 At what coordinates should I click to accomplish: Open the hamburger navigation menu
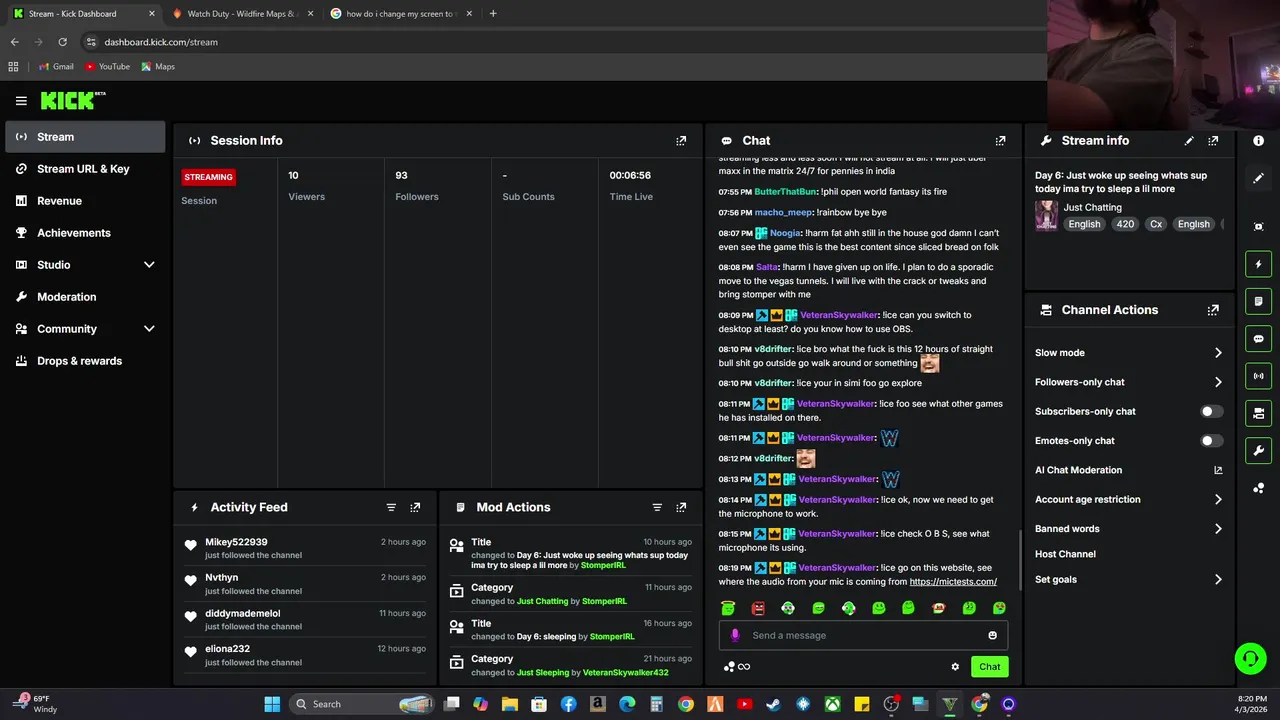21,101
